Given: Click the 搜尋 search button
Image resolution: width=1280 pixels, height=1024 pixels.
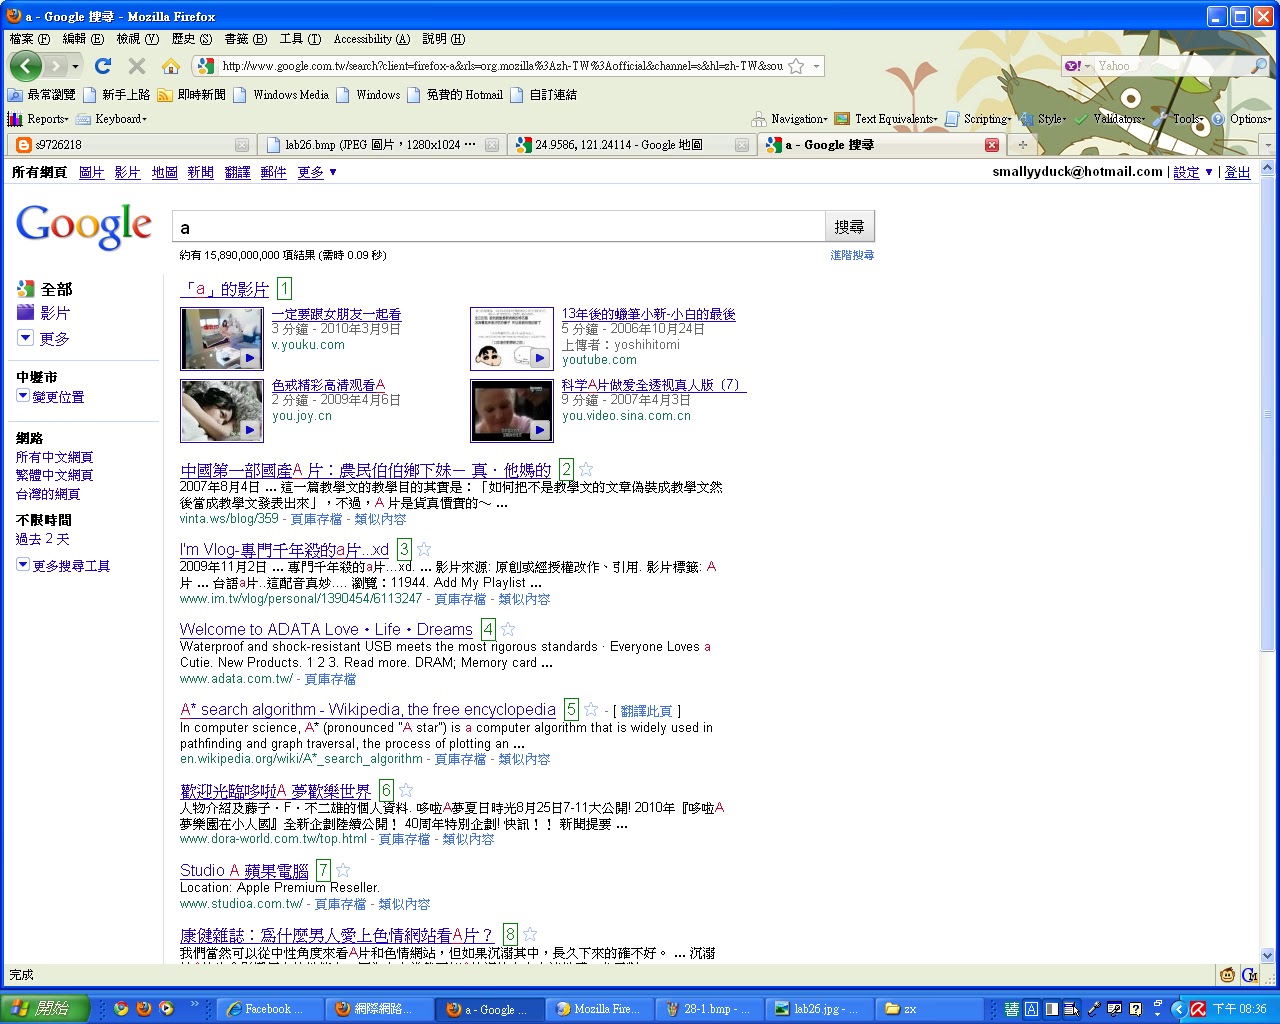Looking at the screenshot, I should [x=850, y=227].
